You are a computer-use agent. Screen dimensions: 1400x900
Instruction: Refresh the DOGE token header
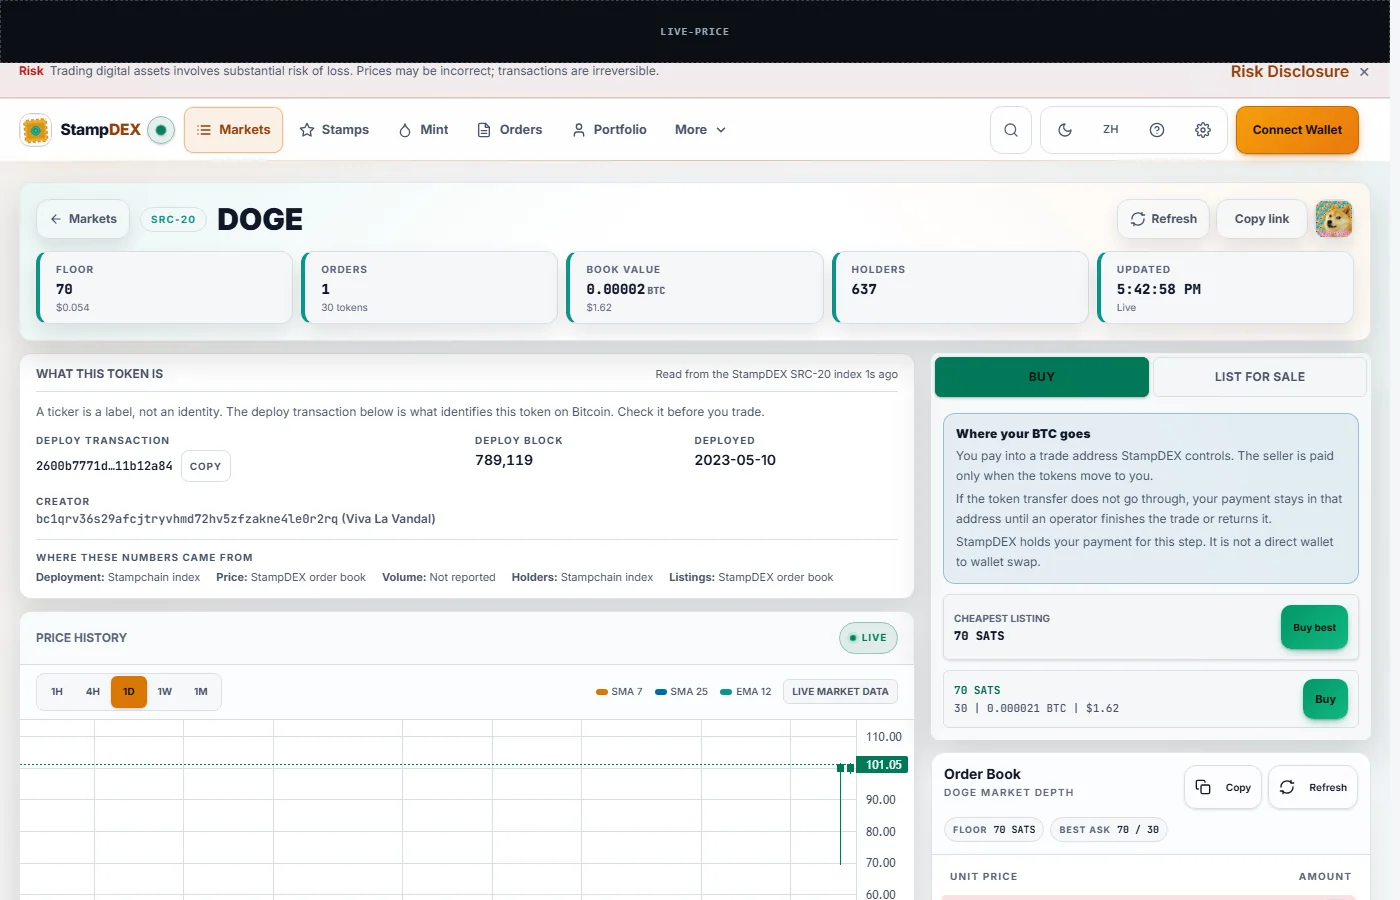coord(1164,219)
